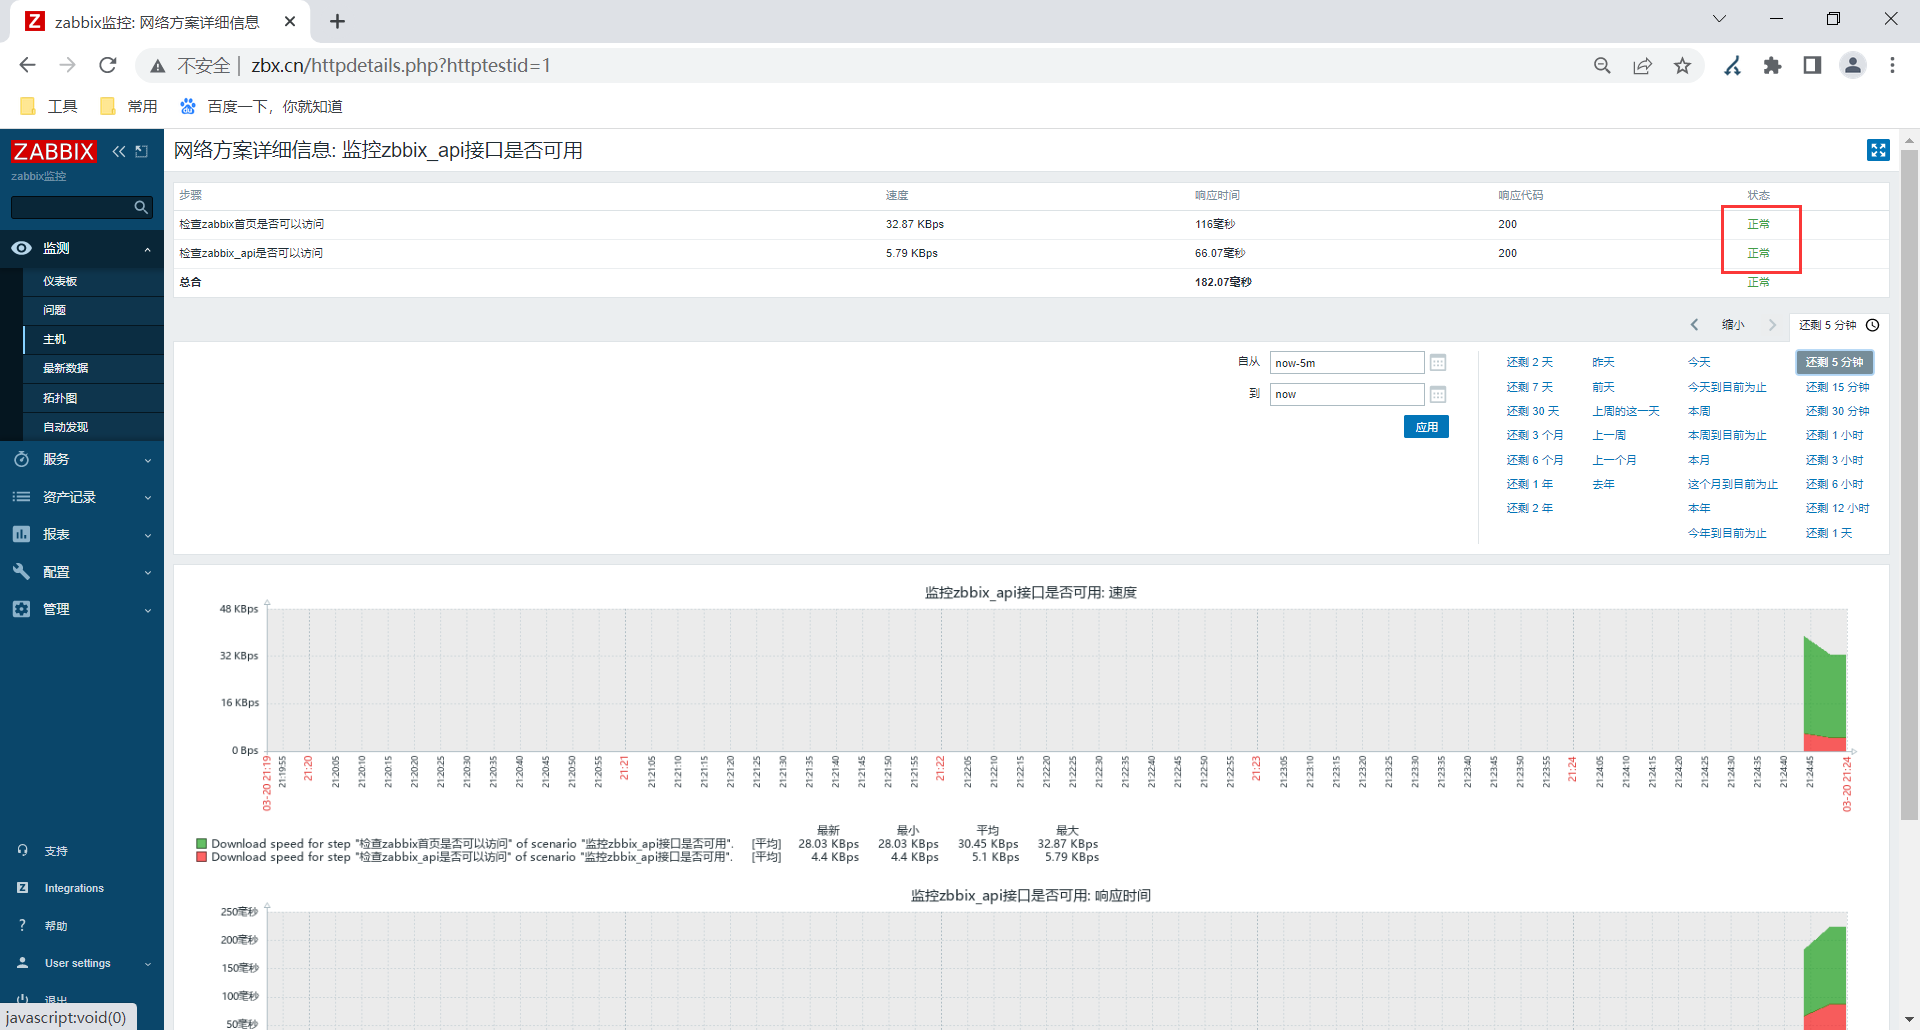The image size is (1920, 1030).
Task: Click the page vertical scrollbar
Action: (x=1909, y=484)
